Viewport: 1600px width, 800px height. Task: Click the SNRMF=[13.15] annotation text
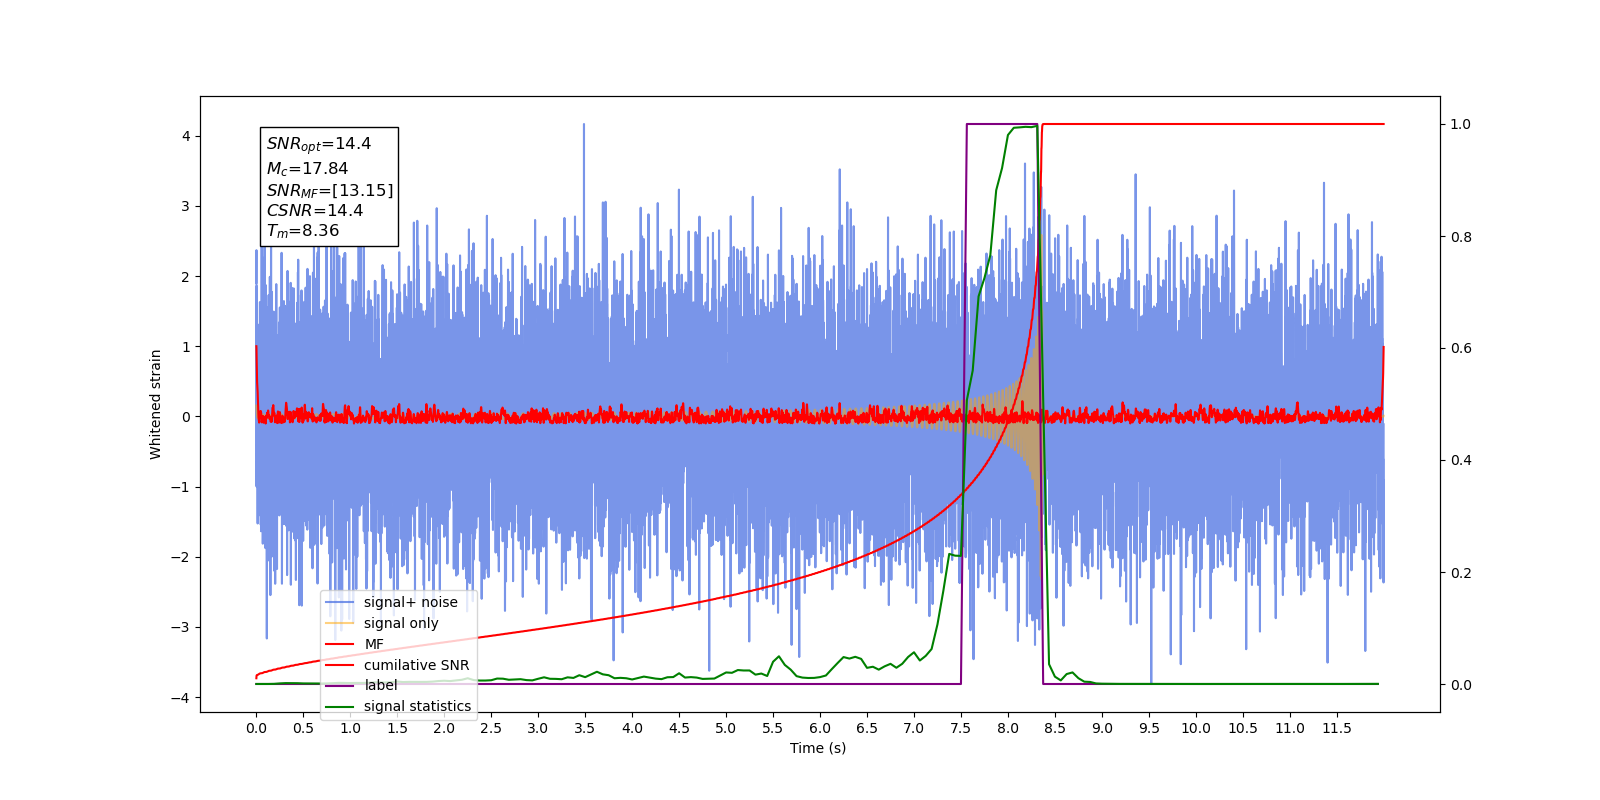[329, 190]
